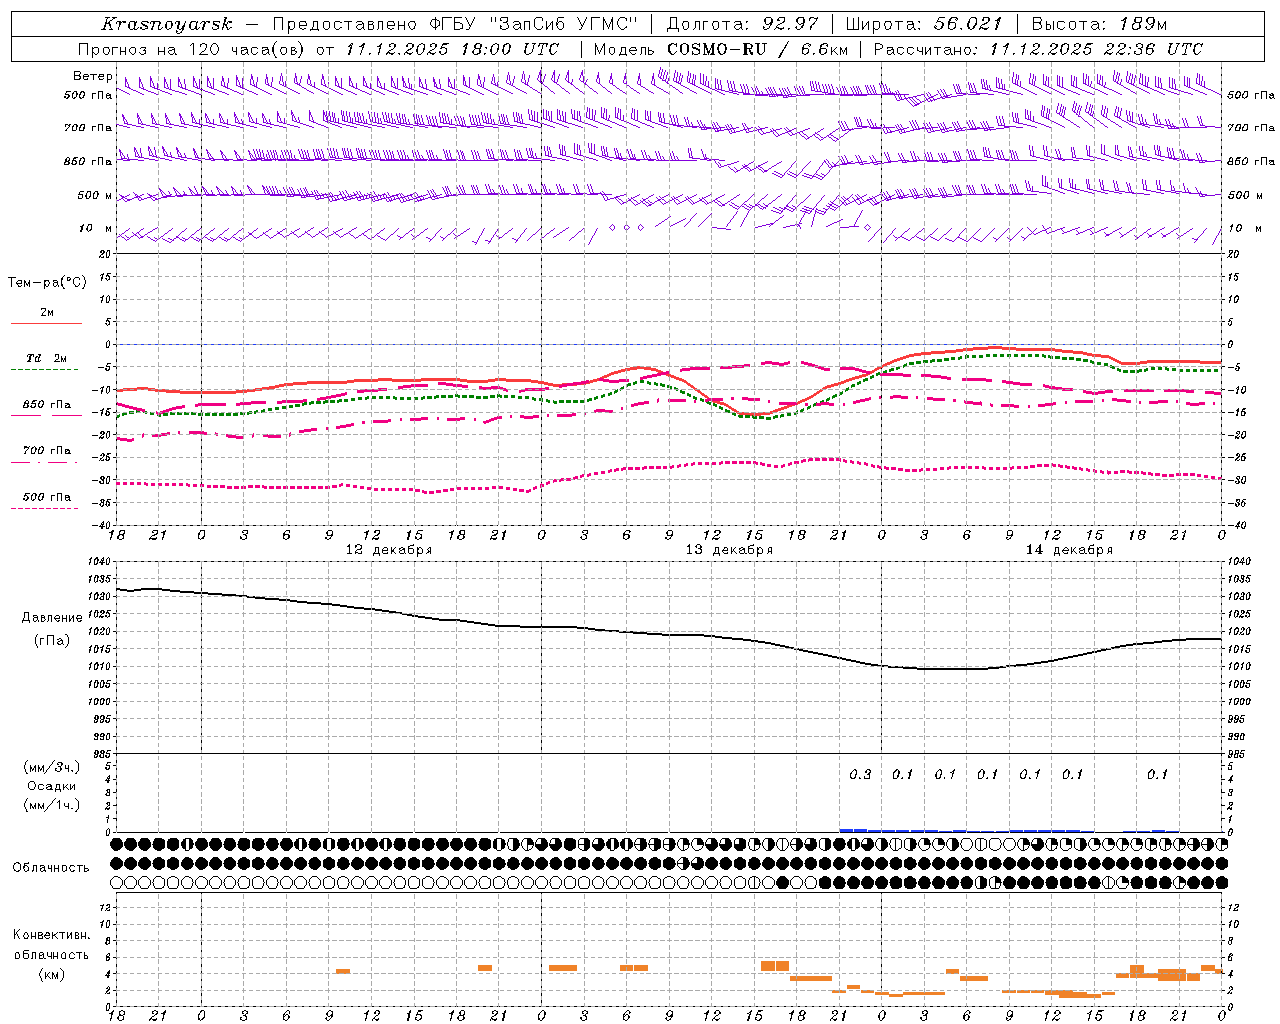
Task: Click the '500 гПа' temperature legend entry
Action: [47, 497]
